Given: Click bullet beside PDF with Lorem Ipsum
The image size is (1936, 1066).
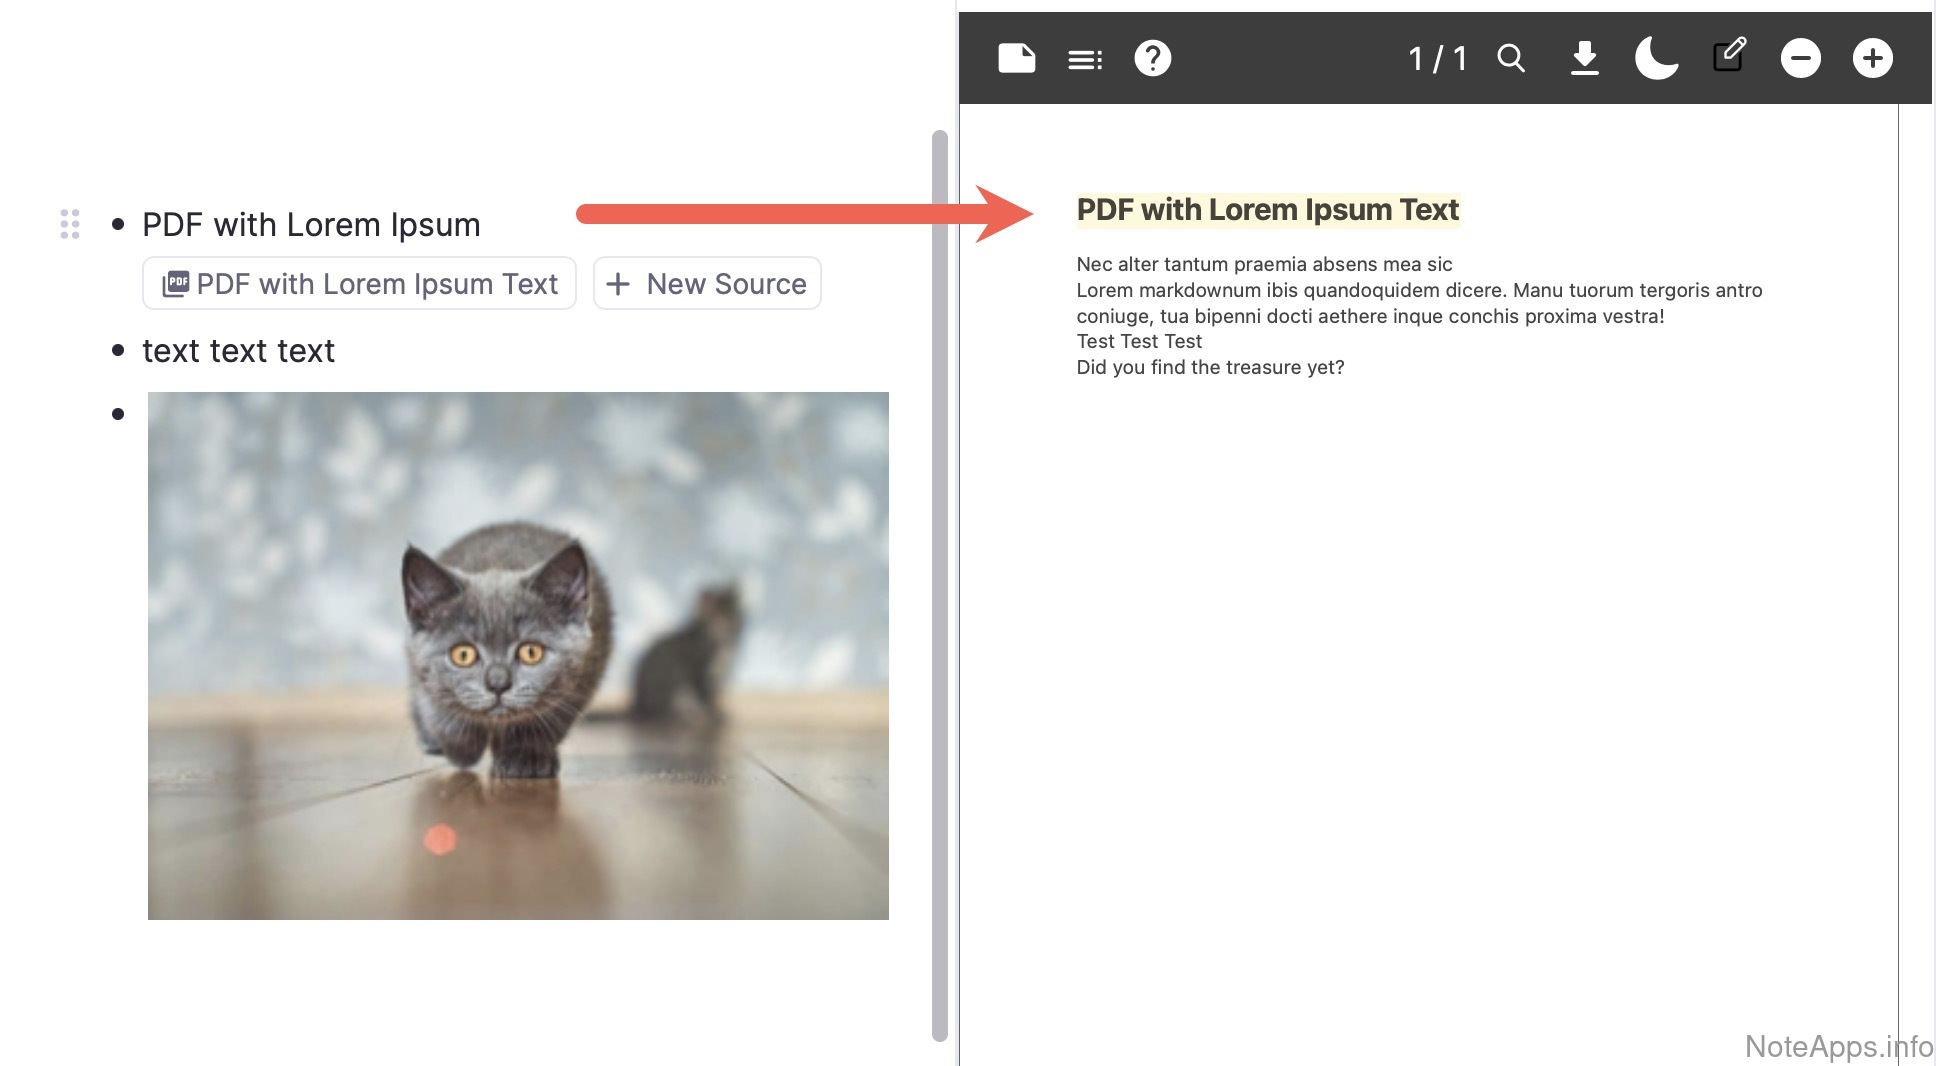Looking at the screenshot, I should click(x=118, y=225).
